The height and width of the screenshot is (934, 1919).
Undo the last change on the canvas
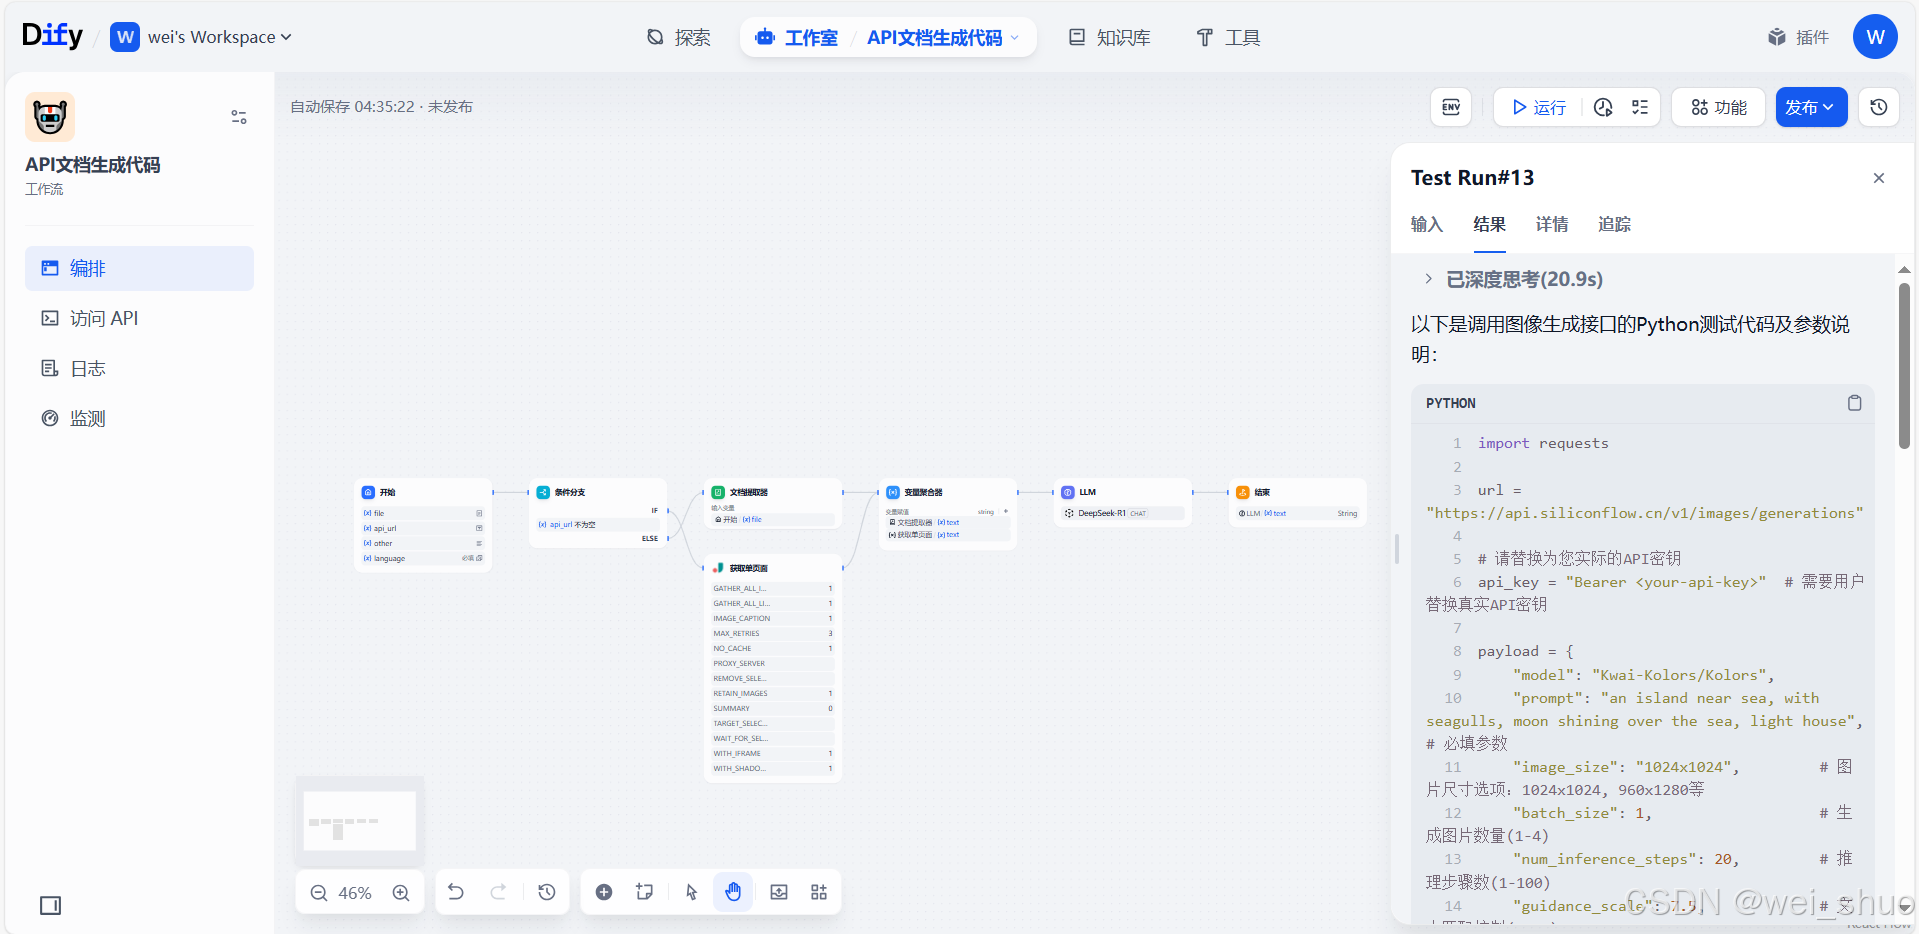pyautogui.click(x=455, y=891)
